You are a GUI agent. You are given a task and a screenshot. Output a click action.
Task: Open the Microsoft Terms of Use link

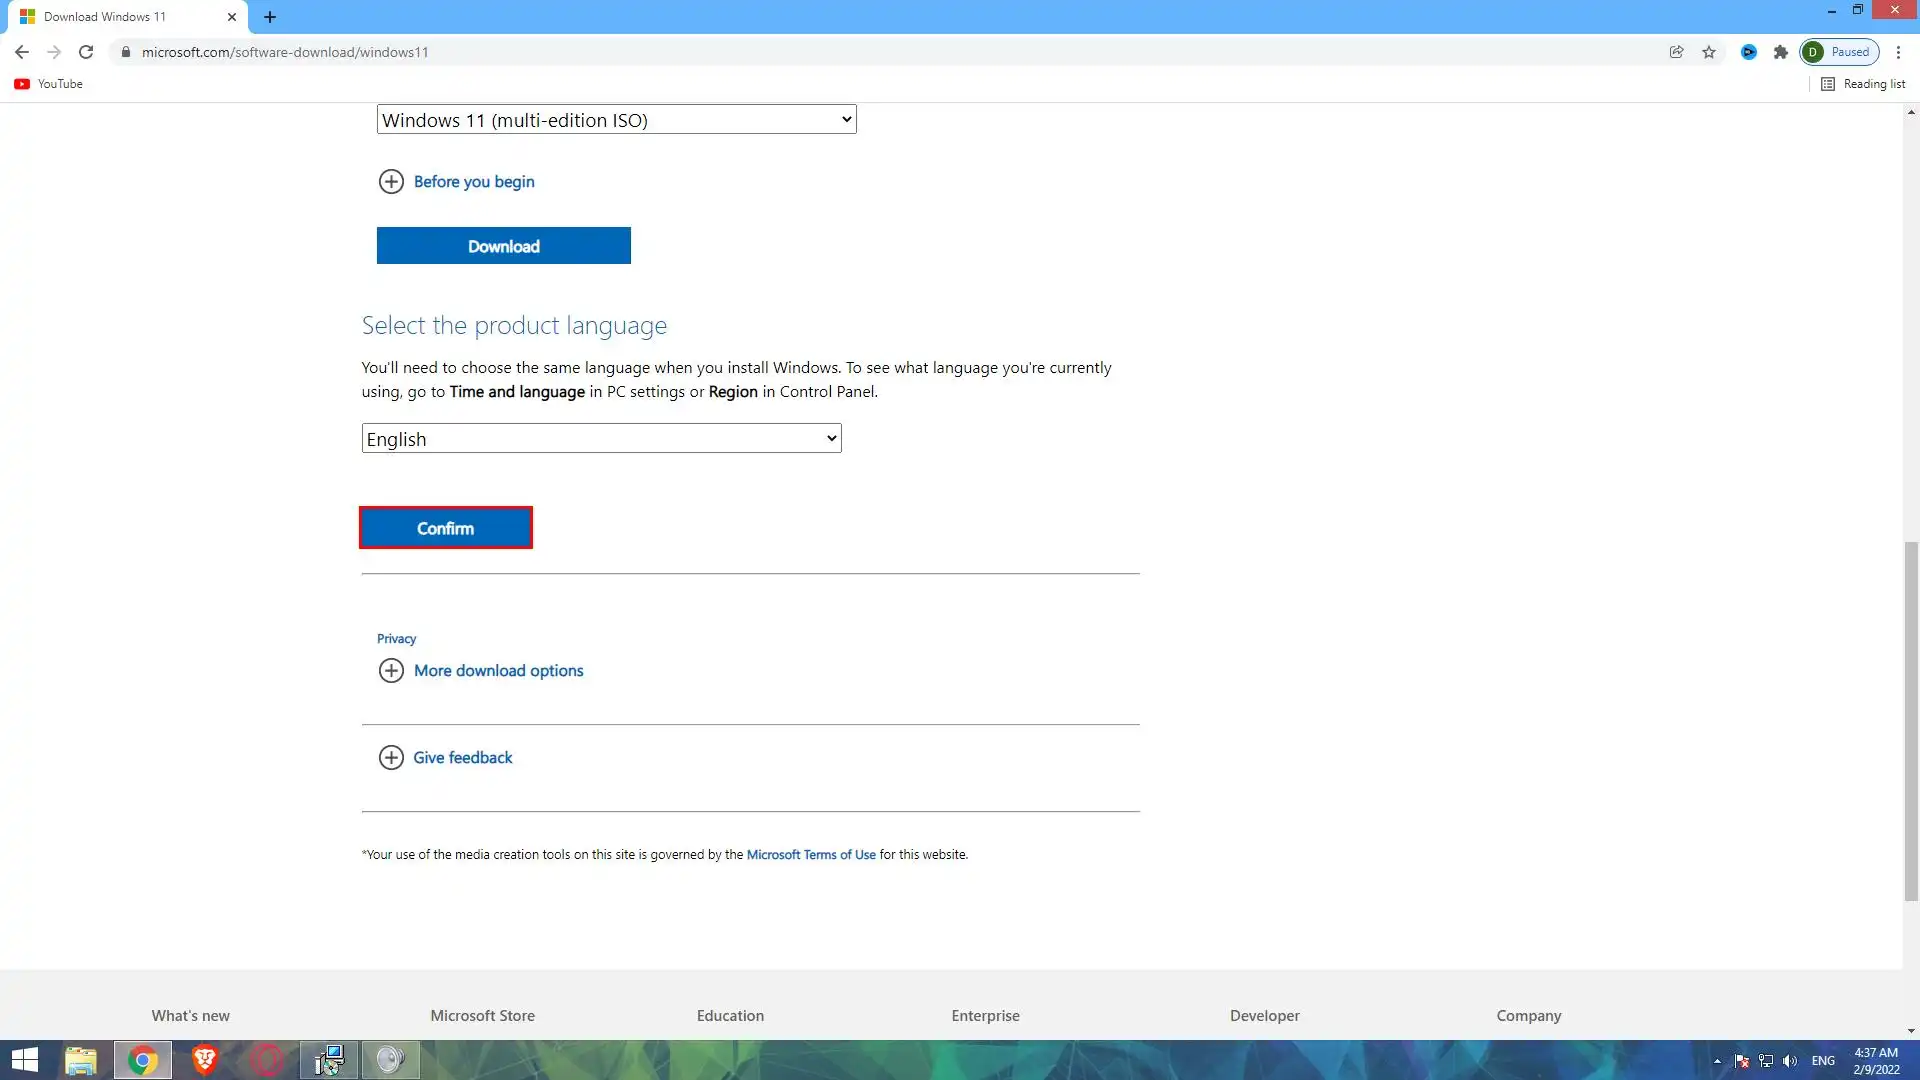click(810, 855)
